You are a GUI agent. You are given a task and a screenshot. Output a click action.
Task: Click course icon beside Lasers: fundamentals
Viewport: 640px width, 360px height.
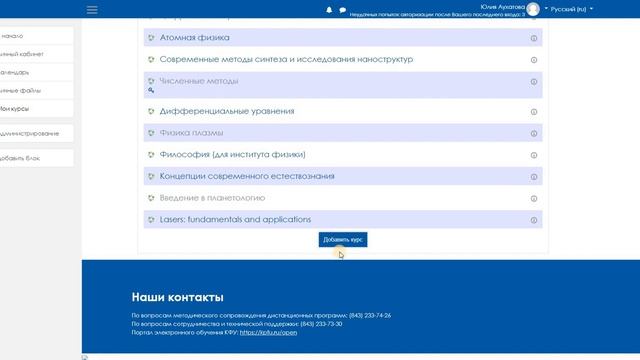[151, 220]
